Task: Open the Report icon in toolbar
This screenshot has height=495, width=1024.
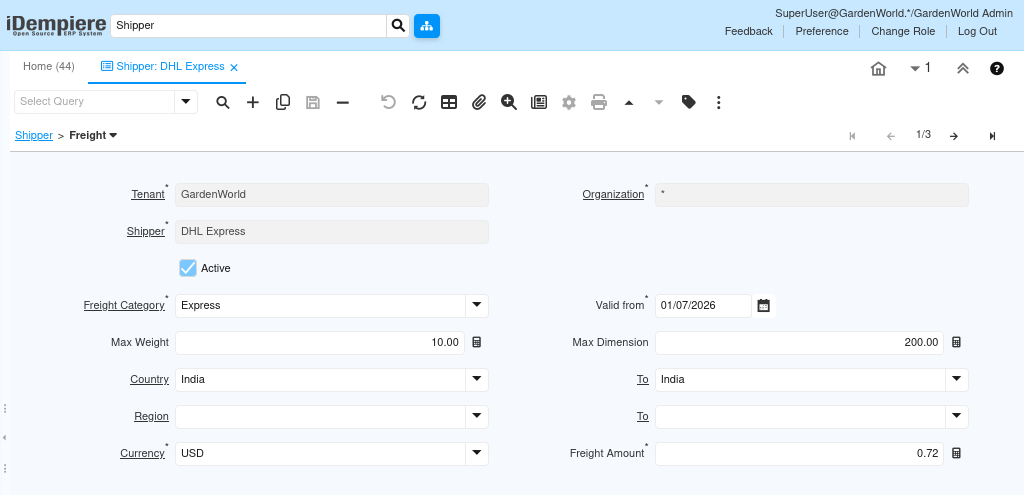Action: click(x=539, y=103)
